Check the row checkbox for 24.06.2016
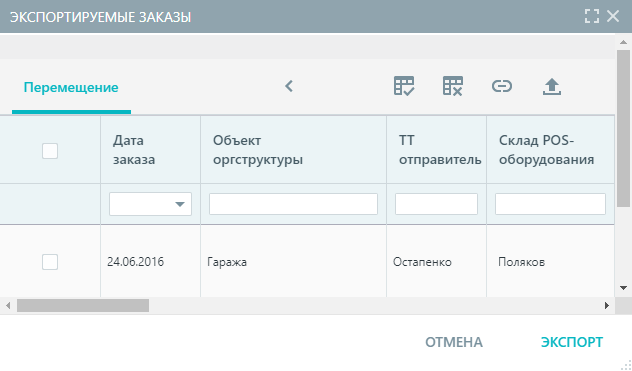Image resolution: width=632 pixels, height=371 pixels. coord(50,262)
